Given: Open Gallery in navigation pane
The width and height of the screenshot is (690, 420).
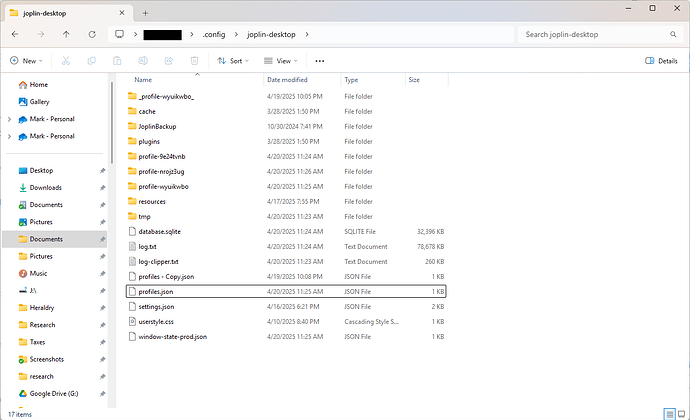Looking at the screenshot, I should pos(40,102).
